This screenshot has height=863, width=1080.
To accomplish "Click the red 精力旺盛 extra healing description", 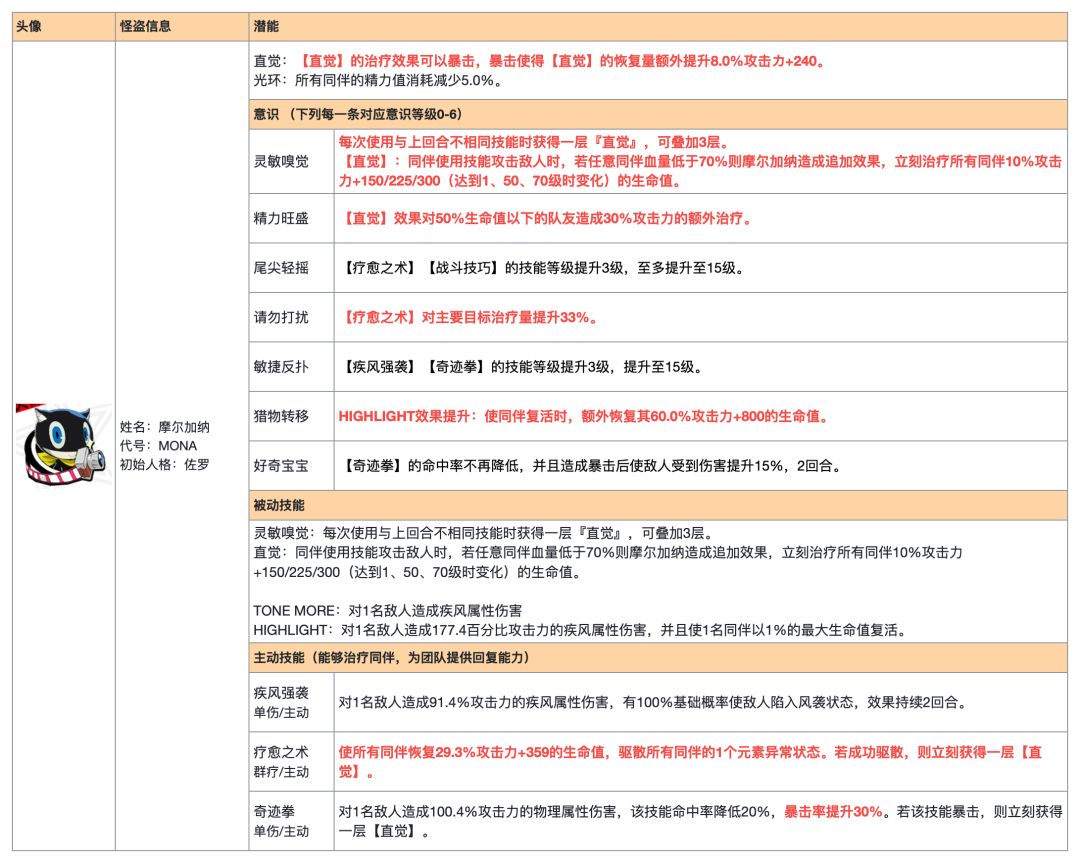I will [547, 218].
